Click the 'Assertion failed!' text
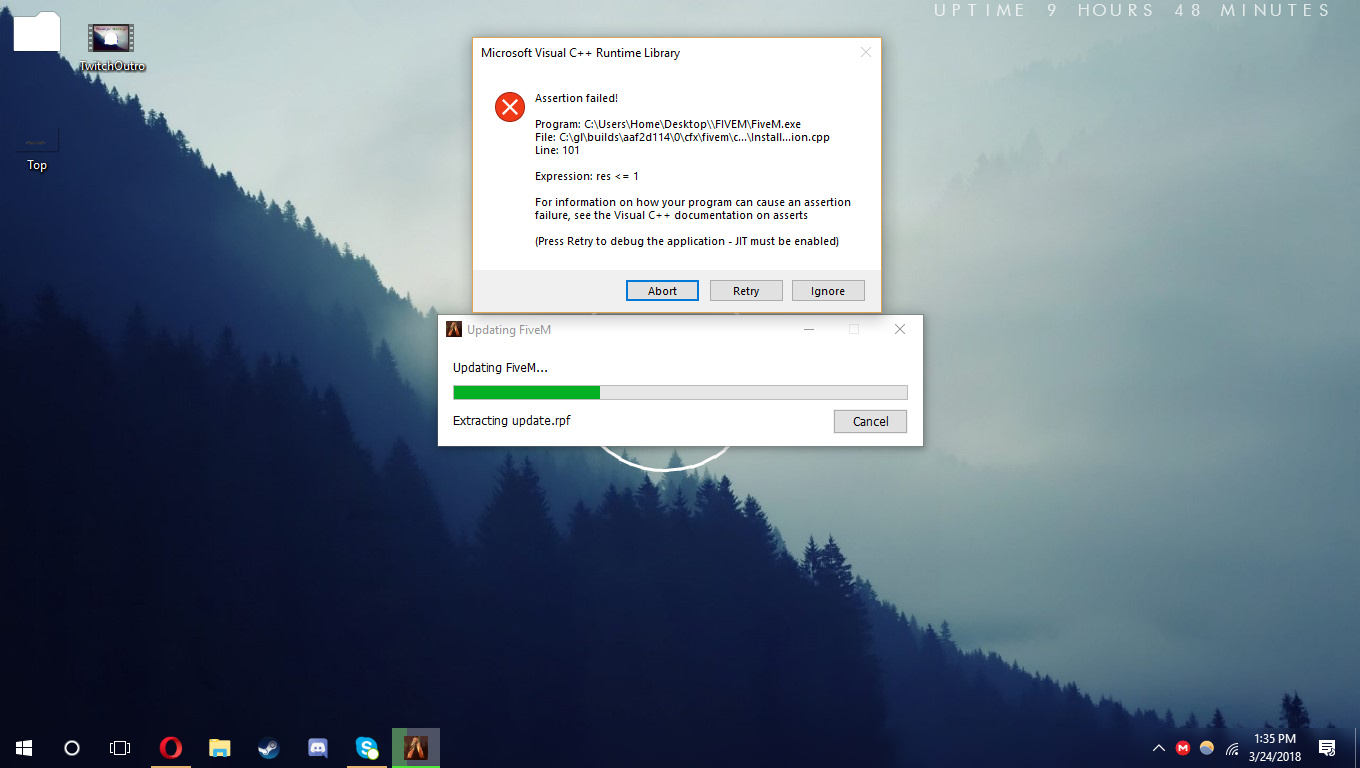Viewport: 1360px width, 768px height. (576, 98)
